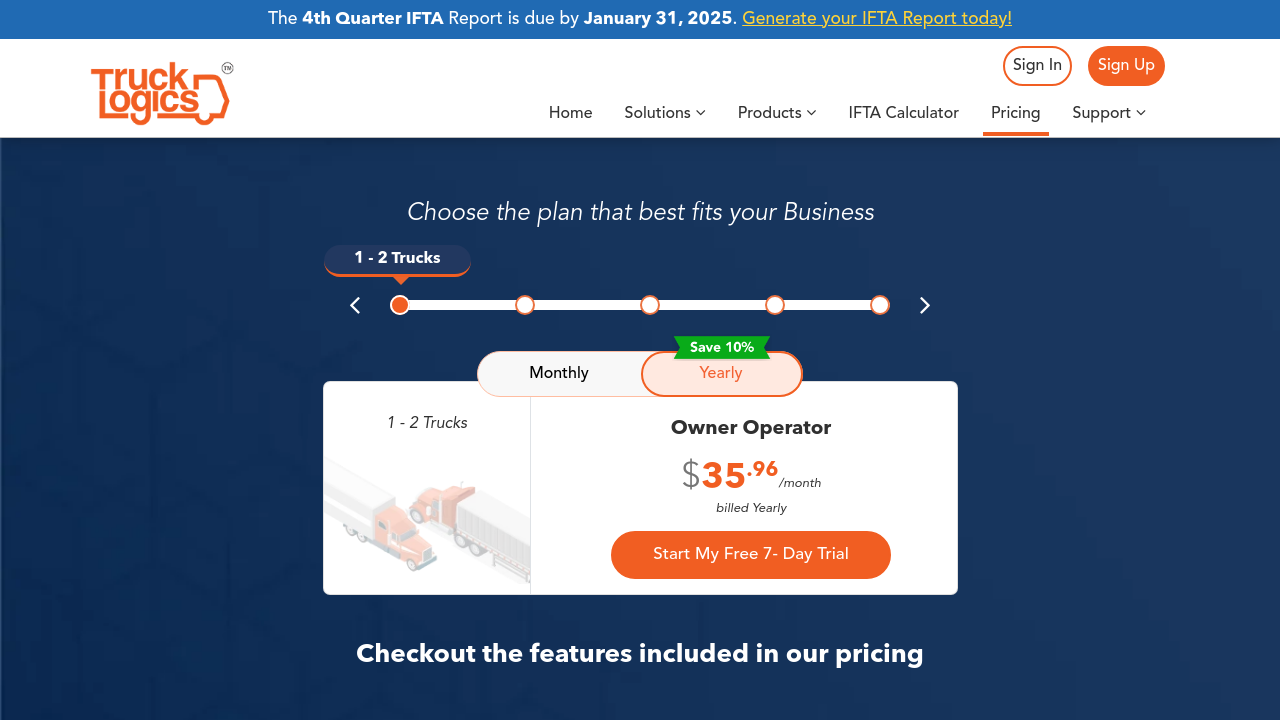Open the IFTA Calculator page
The image size is (1280, 720).
click(x=904, y=113)
